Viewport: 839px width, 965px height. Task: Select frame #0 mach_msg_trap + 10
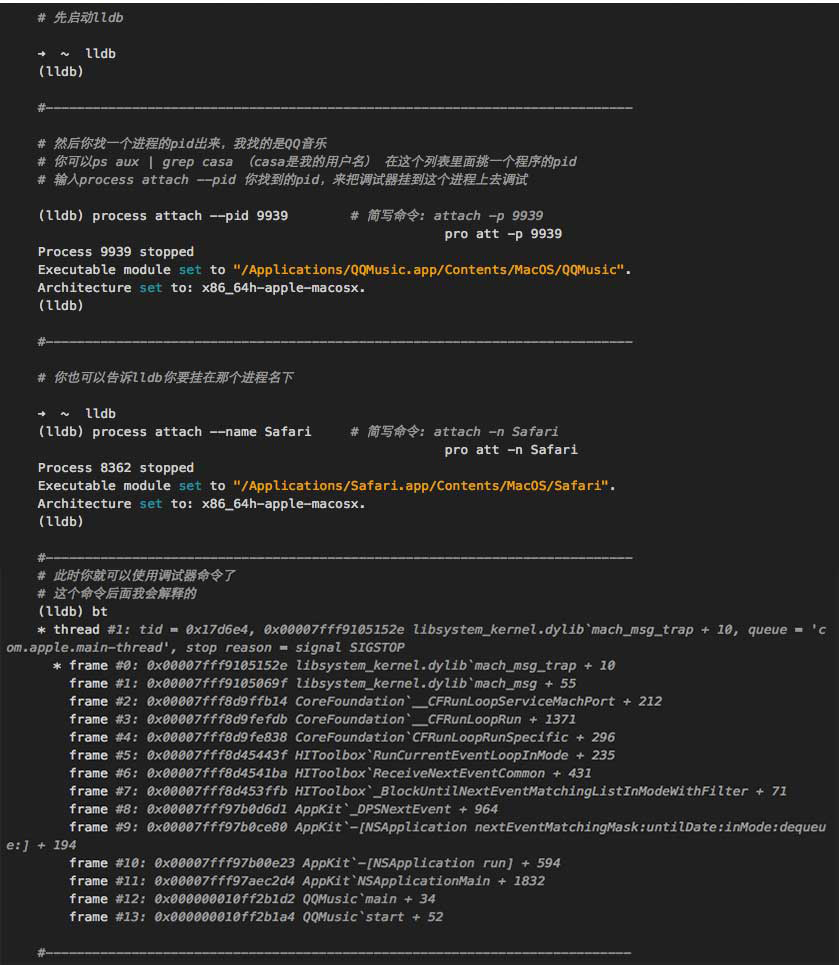(342, 666)
